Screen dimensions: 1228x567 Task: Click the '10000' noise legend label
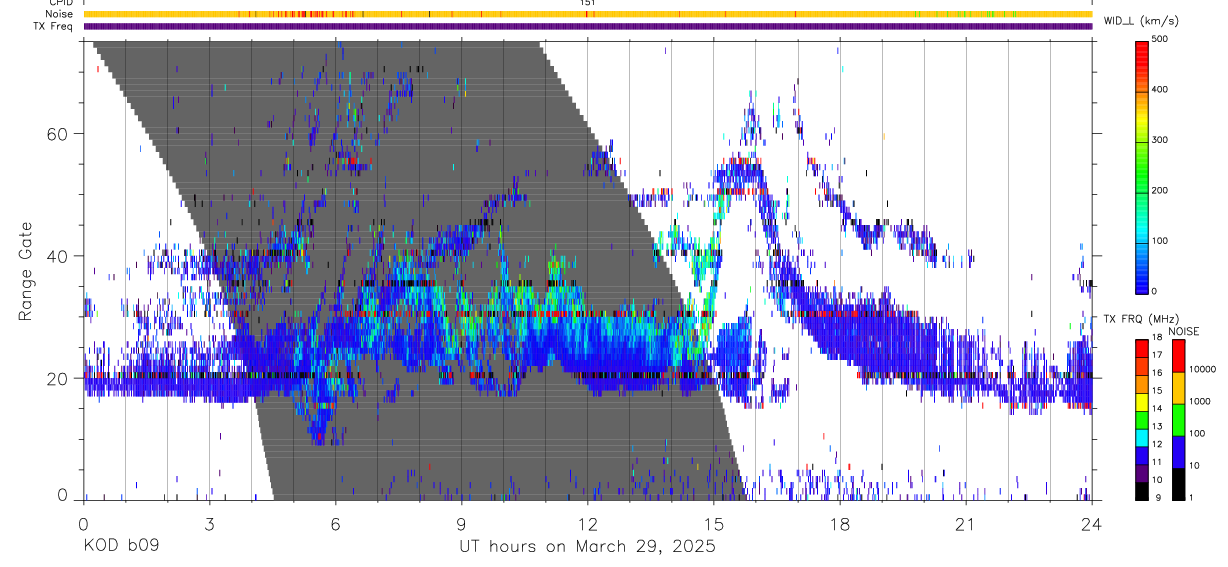[x=1203, y=369]
